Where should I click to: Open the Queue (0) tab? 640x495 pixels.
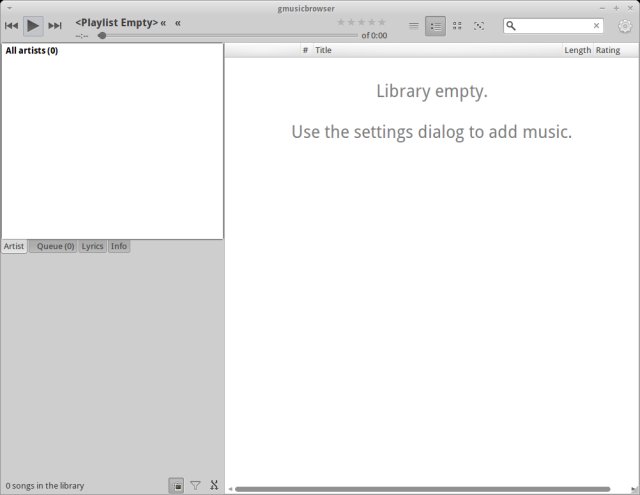click(53, 246)
